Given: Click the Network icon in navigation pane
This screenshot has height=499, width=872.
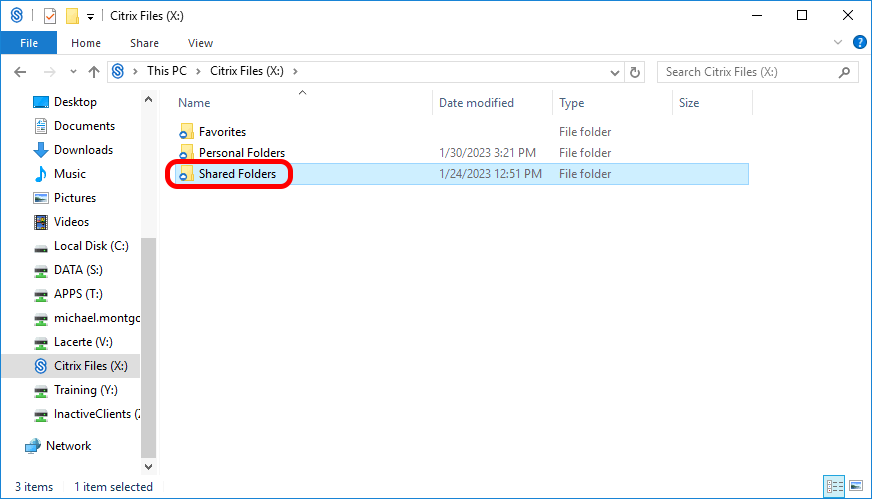Looking at the screenshot, I should click(33, 446).
